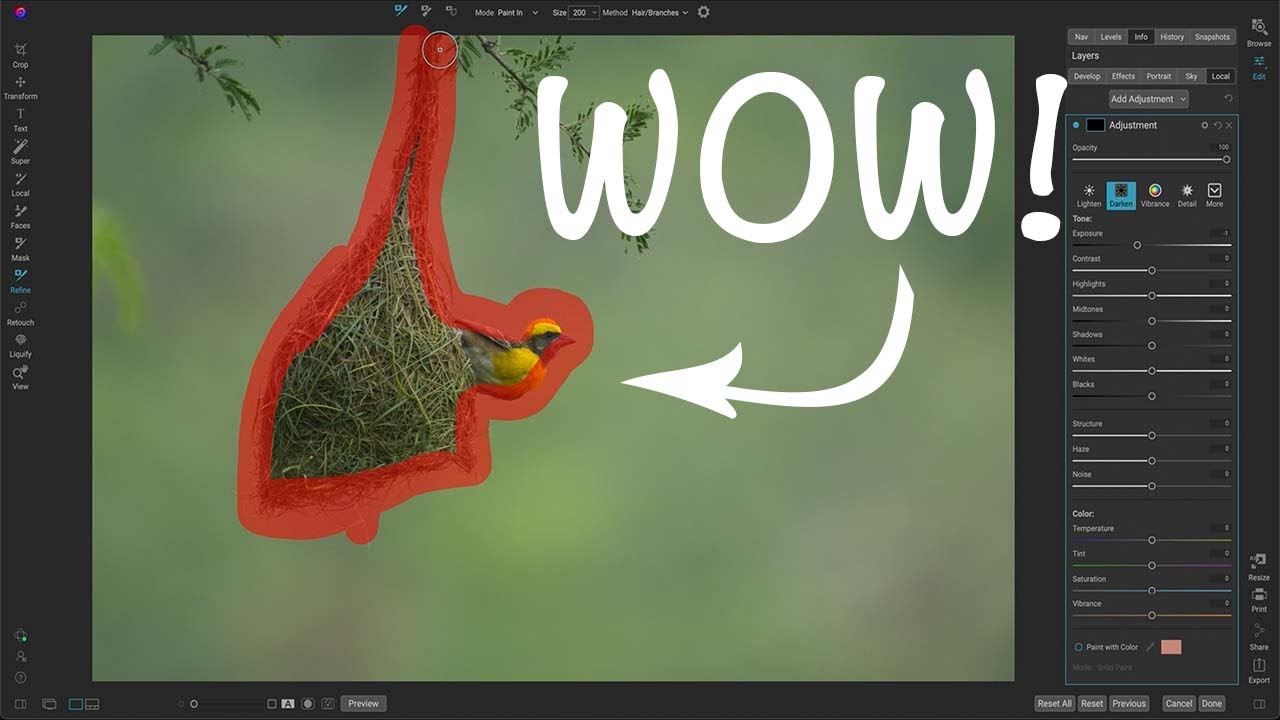Toggle soft proofing icon in bottom bar
The height and width of the screenshot is (720, 1280).
pos(327,704)
